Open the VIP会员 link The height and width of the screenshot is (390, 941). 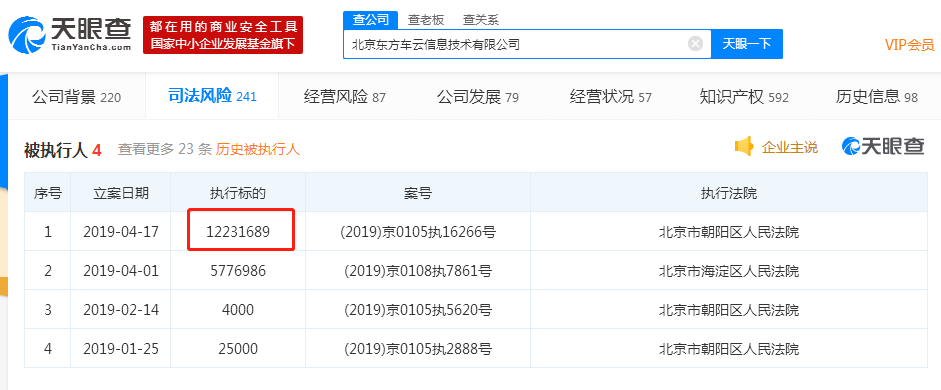pyautogui.click(x=910, y=44)
